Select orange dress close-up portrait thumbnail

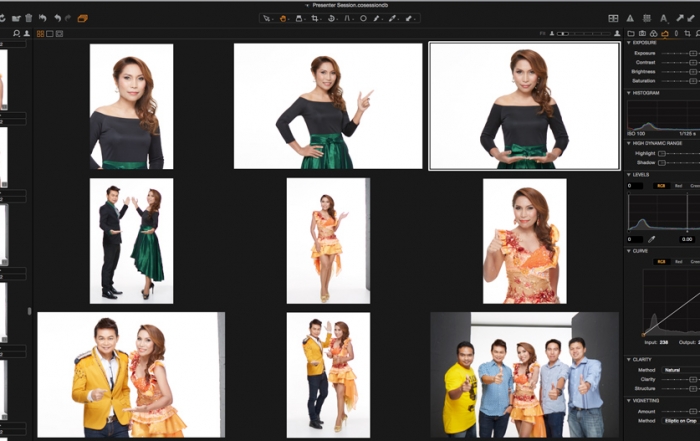pos(525,241)
